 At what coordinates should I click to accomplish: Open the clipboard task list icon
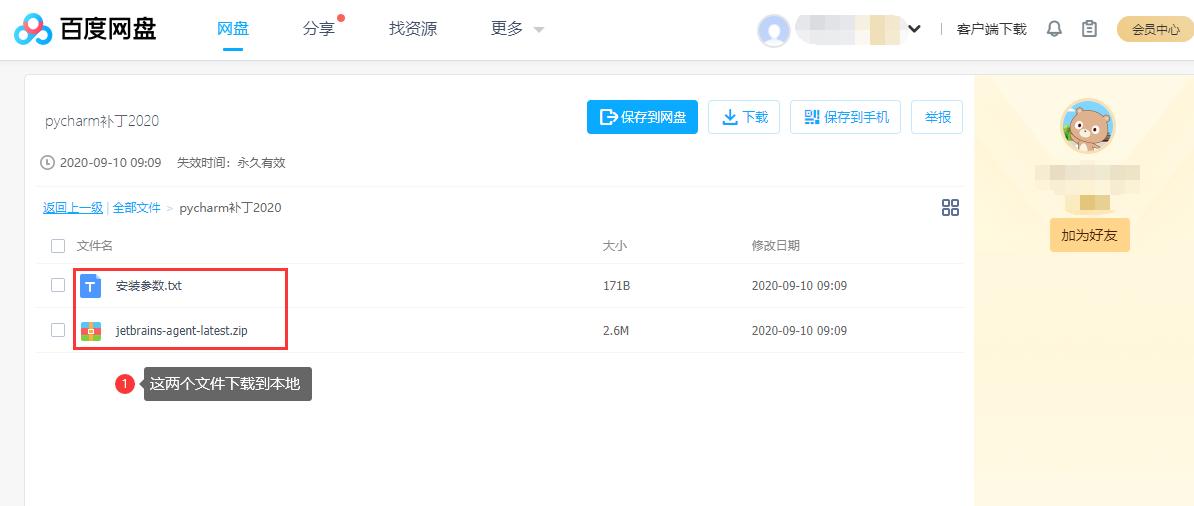tap(1089, 29)
